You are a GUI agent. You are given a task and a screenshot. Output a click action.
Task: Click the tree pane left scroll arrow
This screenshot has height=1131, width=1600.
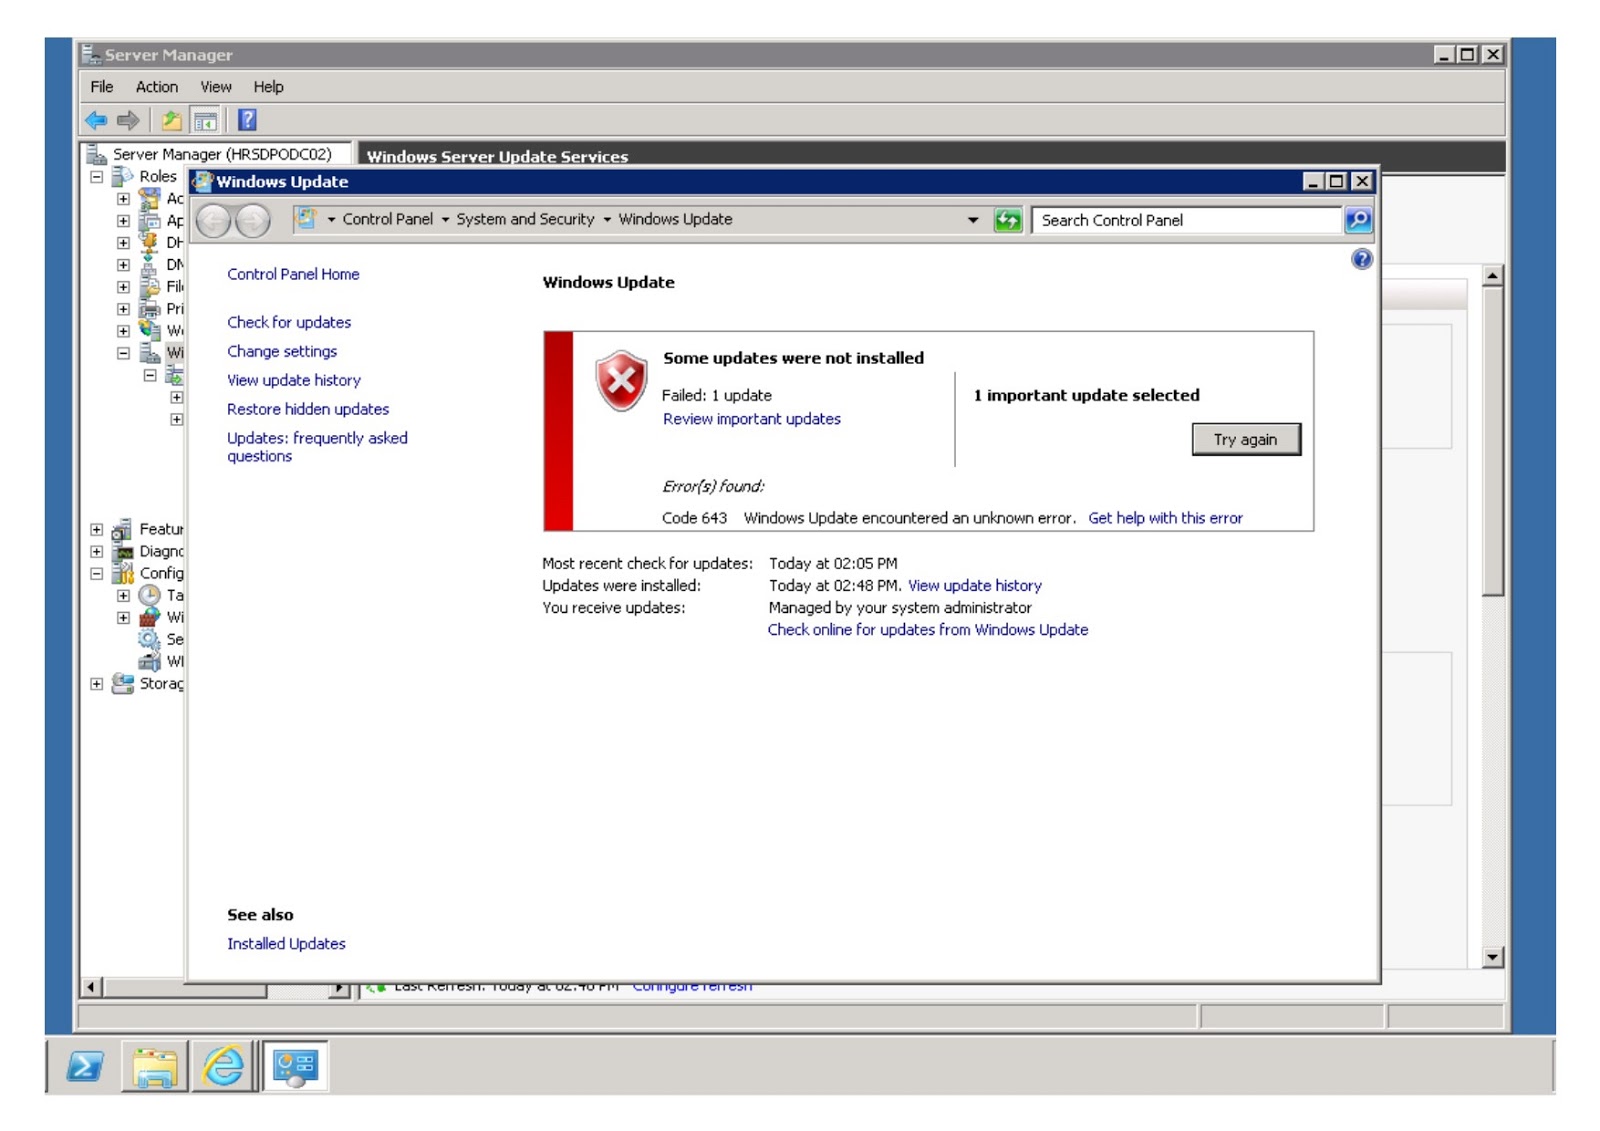(91, 988)
